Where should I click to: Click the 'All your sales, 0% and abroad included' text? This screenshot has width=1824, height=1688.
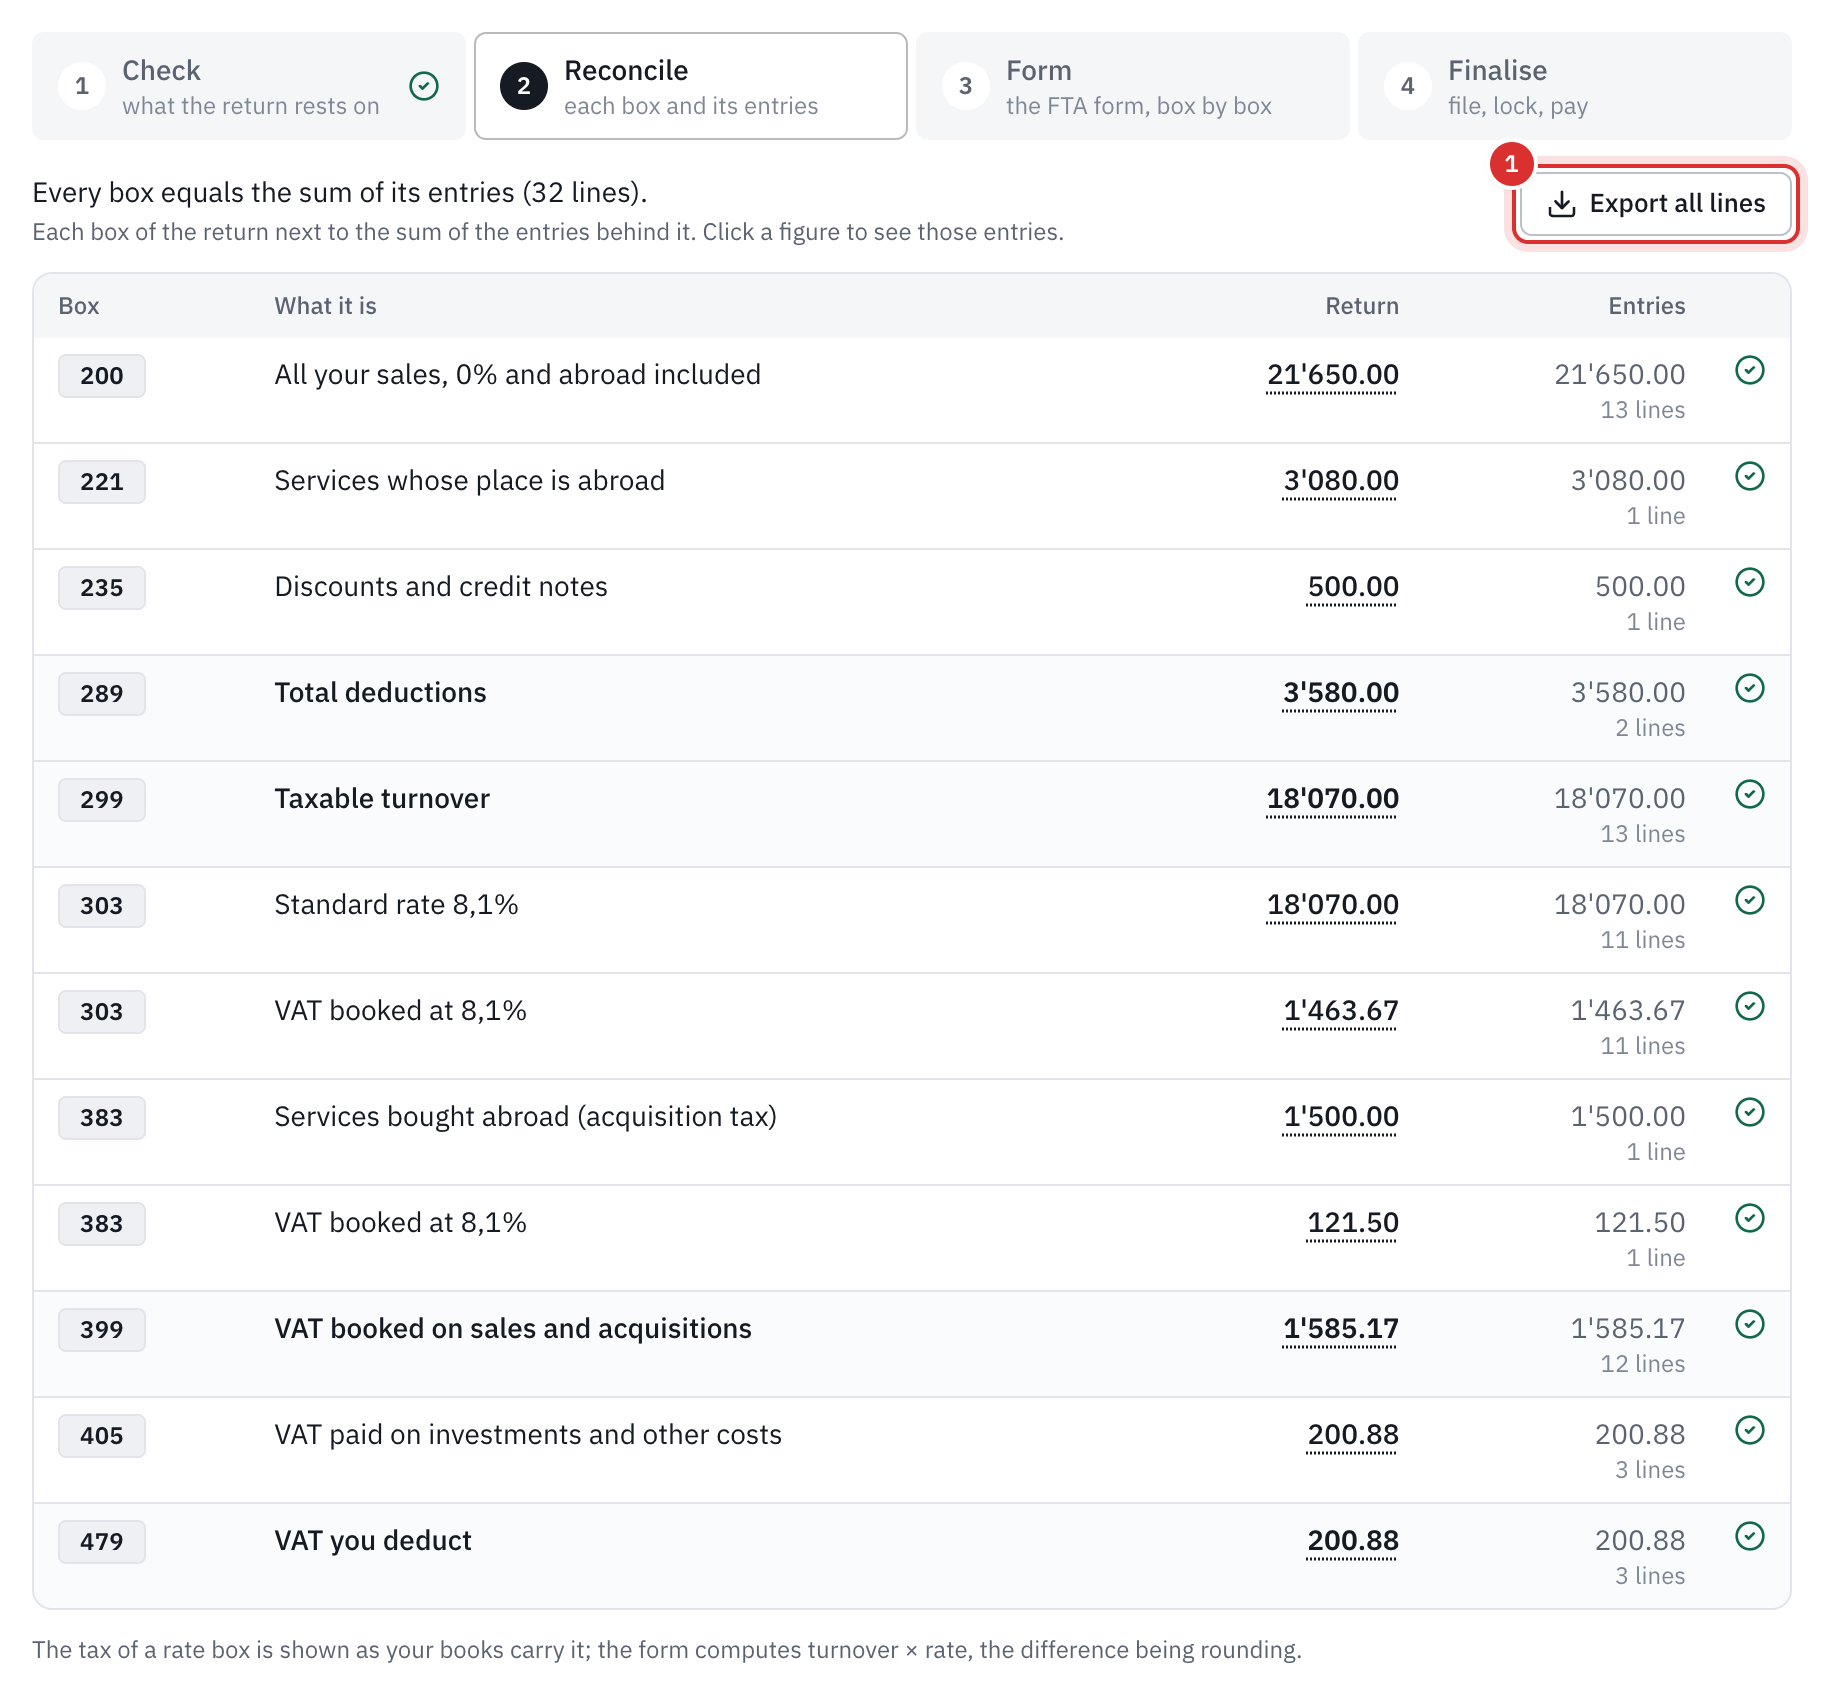pos(518,375)
